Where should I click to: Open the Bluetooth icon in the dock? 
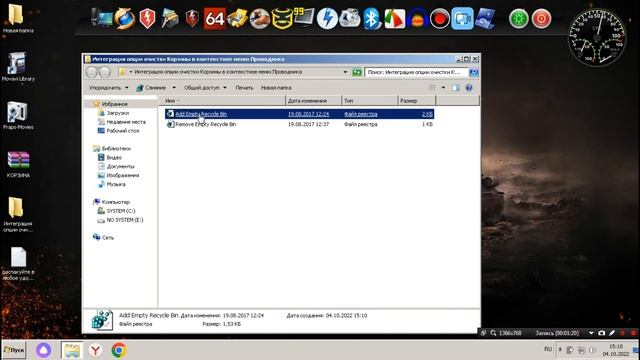[371, 19]
